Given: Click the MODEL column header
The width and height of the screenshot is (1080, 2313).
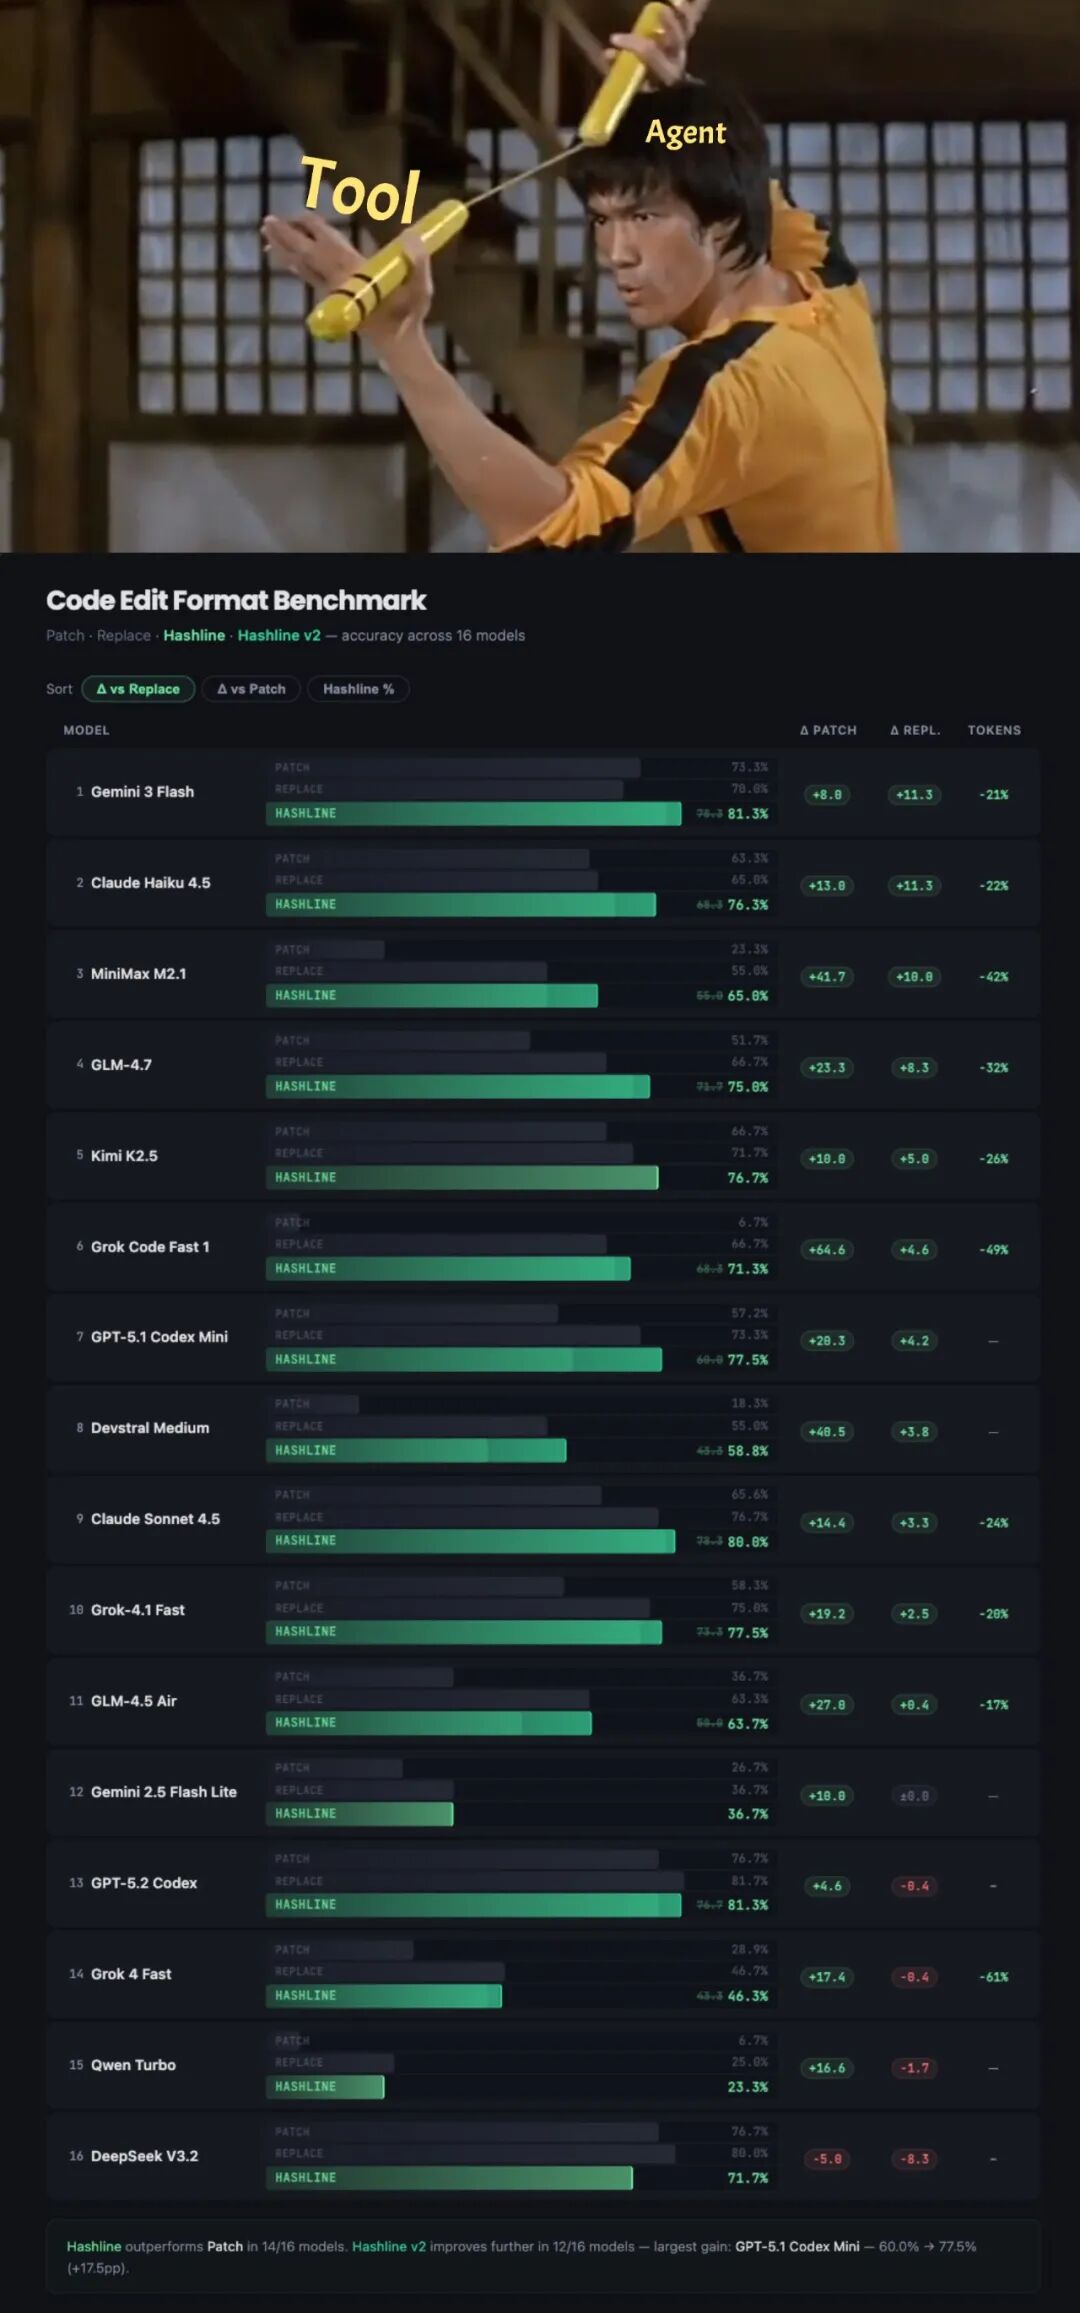Looking at the screenshot, I should tap(87, 730).
